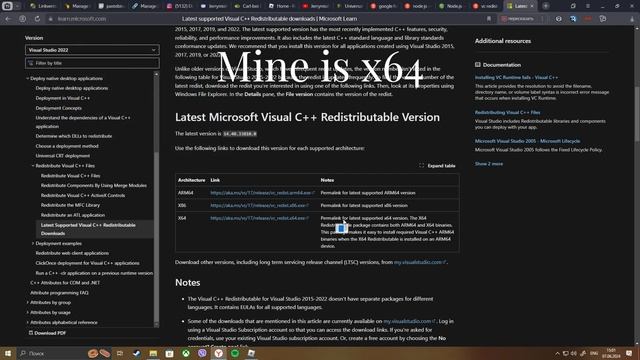Screen dimensions: 640x360
Task: Expand the Deployment examples node
Action: pos(33,243)
